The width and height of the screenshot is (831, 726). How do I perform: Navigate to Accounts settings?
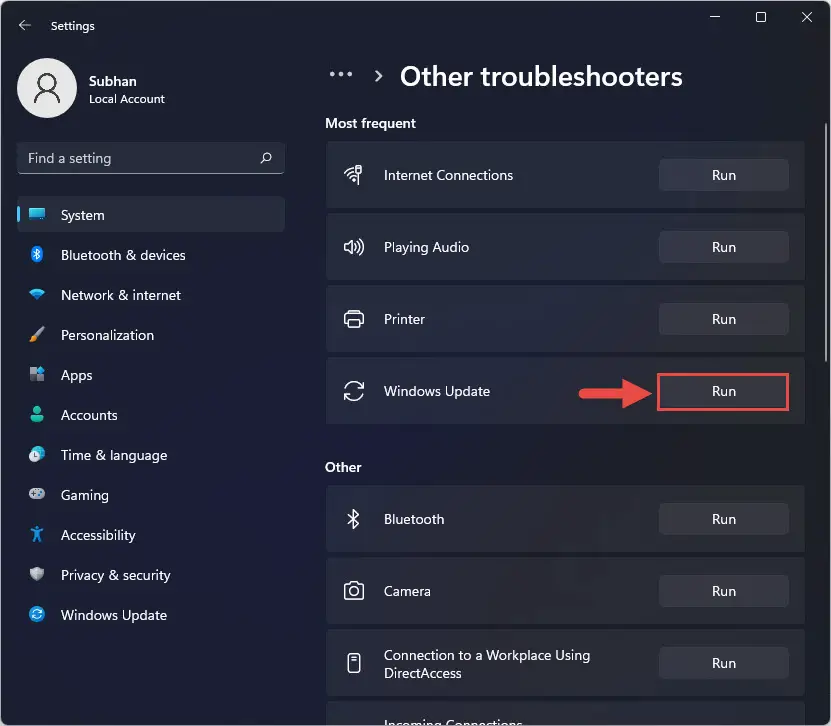tap(151, 415)
